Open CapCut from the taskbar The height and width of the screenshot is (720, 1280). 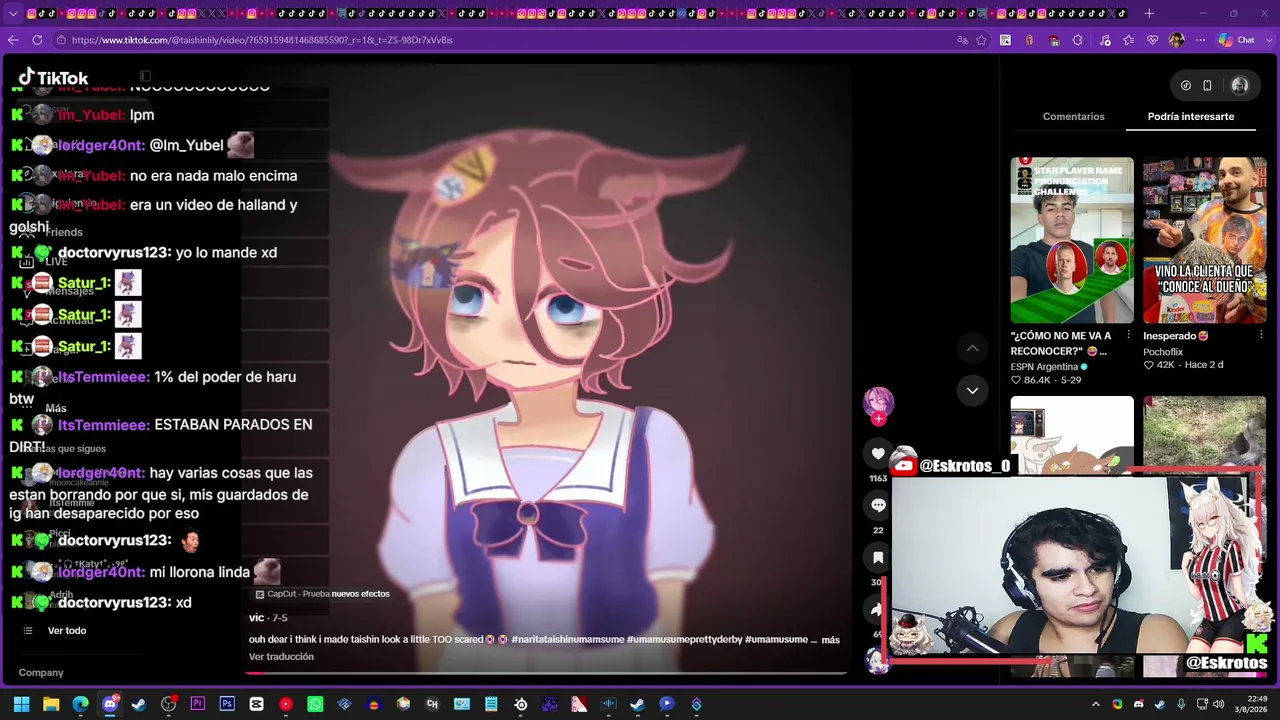(x=257, y=704)
